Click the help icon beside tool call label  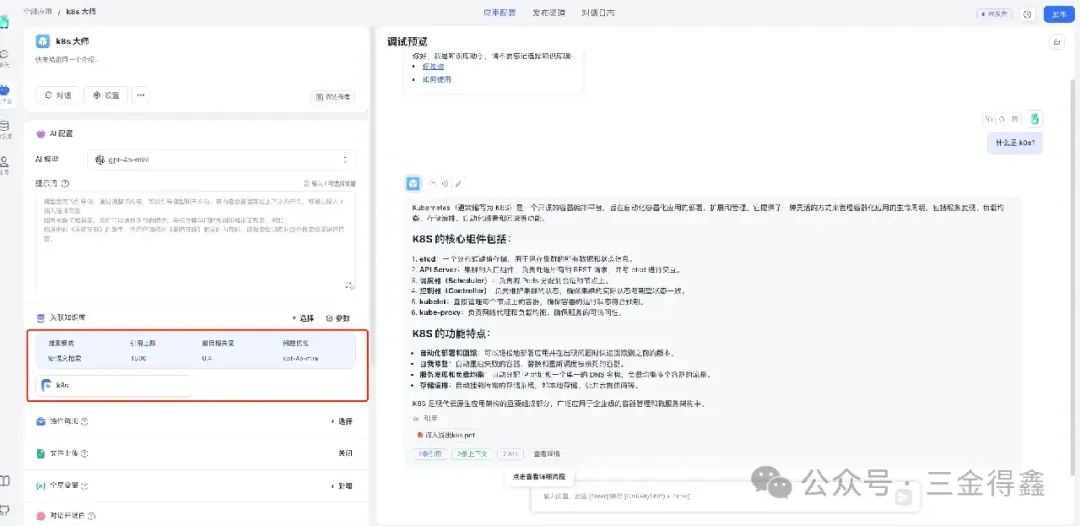click(84, 421)
